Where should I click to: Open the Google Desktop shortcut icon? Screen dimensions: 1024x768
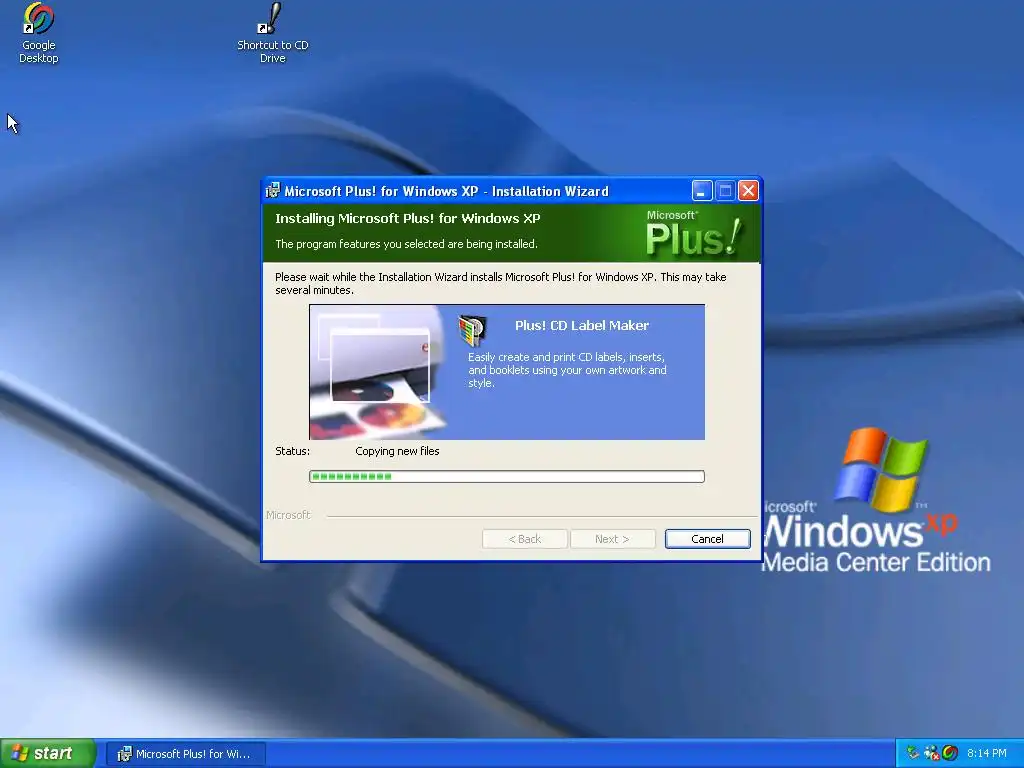tap(38, 20)
